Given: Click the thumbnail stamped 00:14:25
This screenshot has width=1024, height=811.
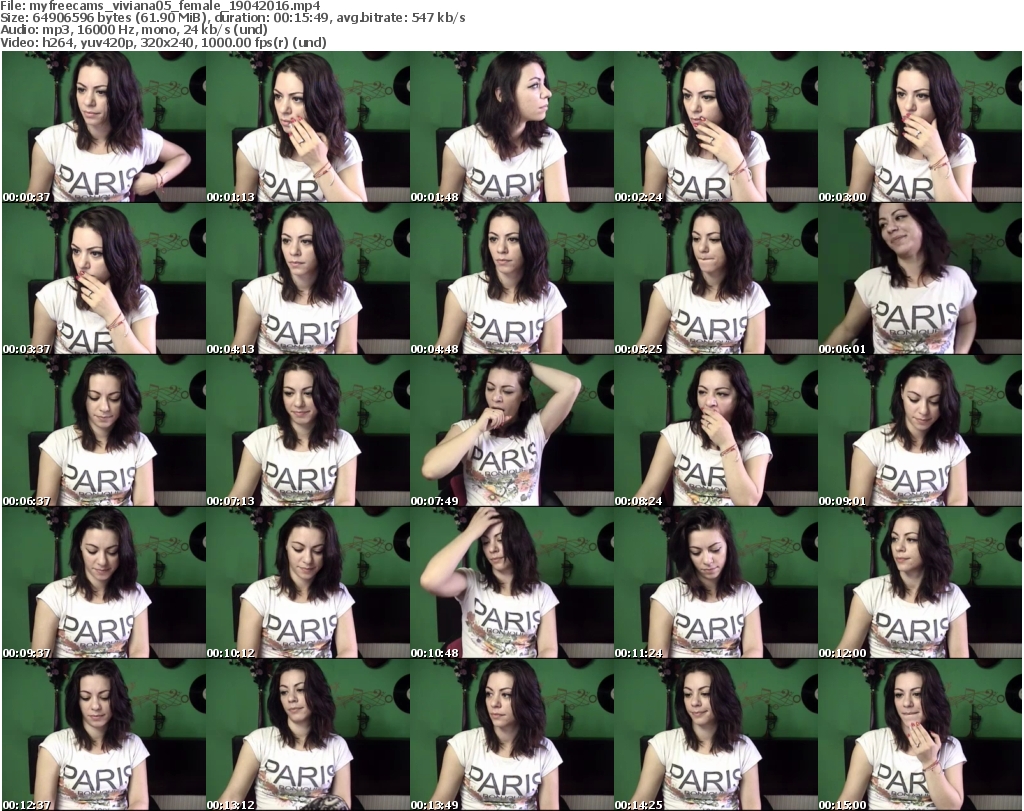Looking at the screenshot, I should coord(716,735).
